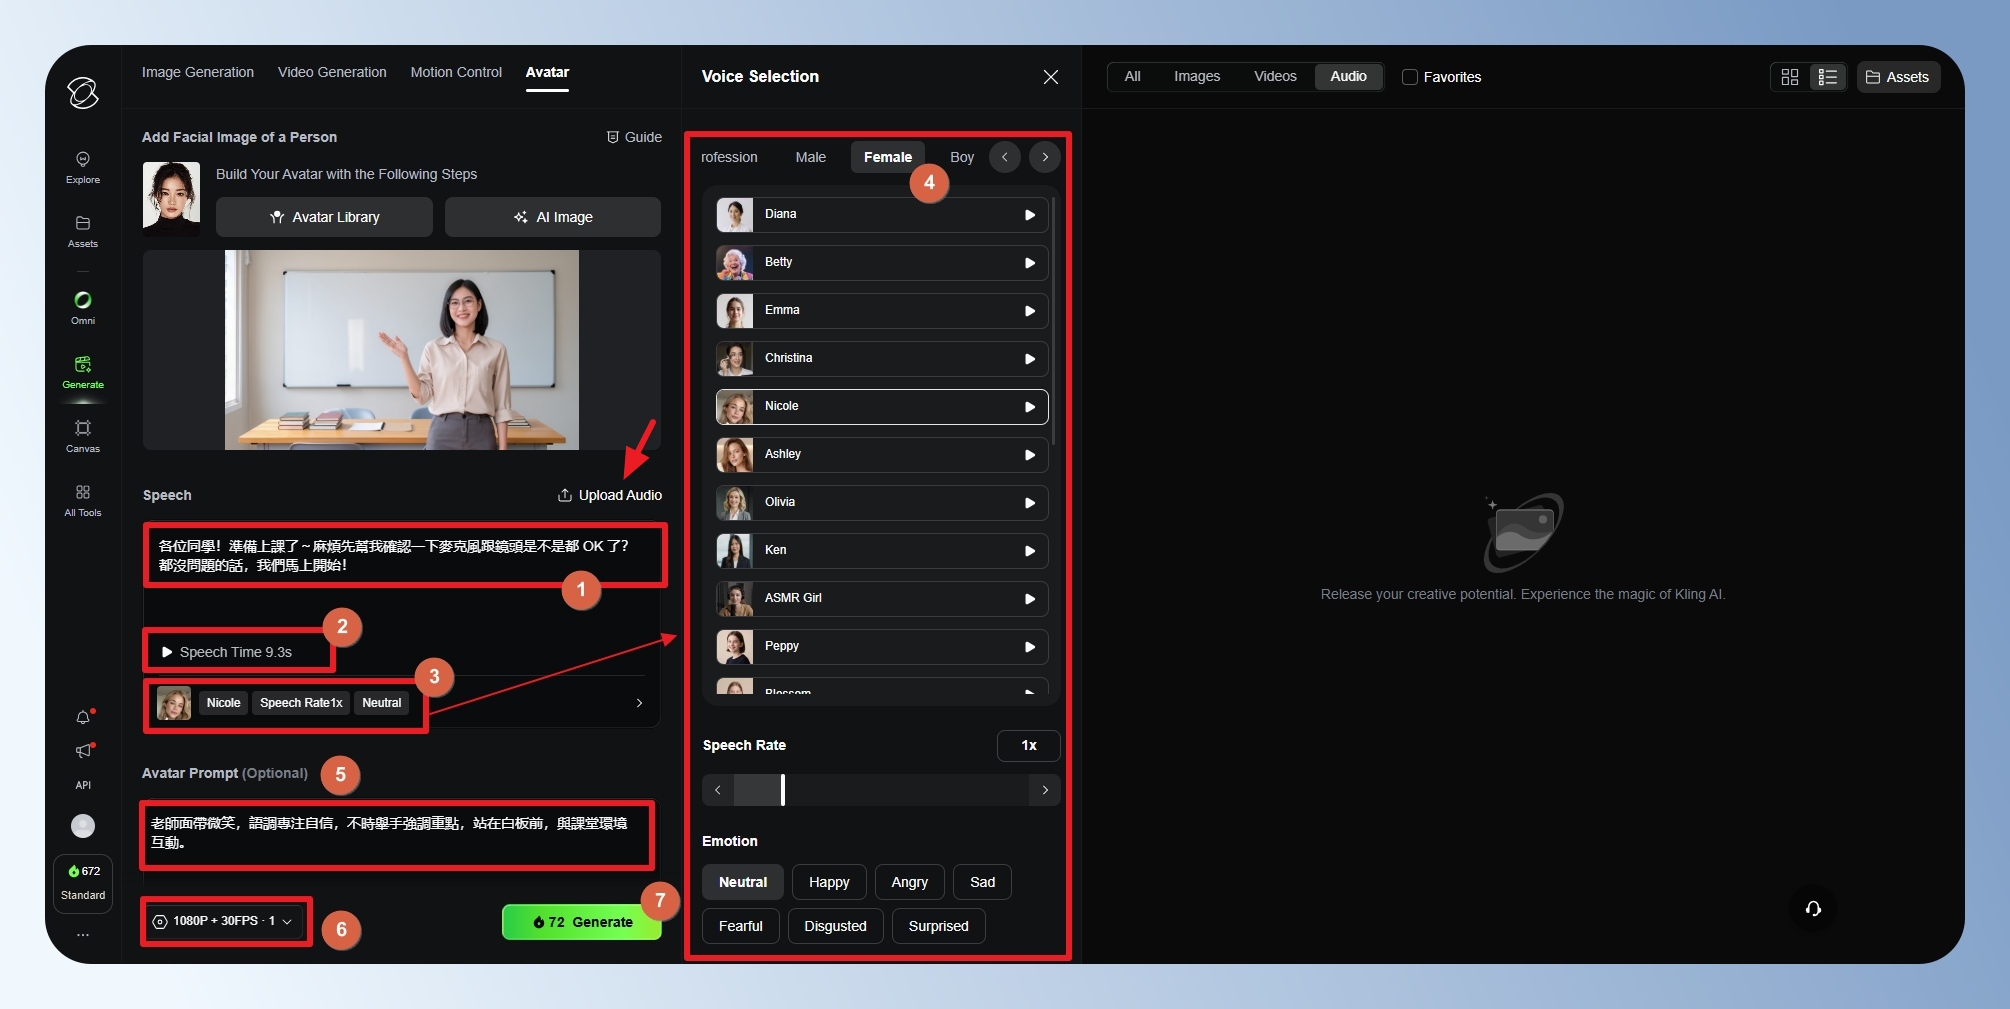Viewport: 2010px width, 1009px height.
Task: Select the Happy emotion option
Action: click(x=828, y=882)
